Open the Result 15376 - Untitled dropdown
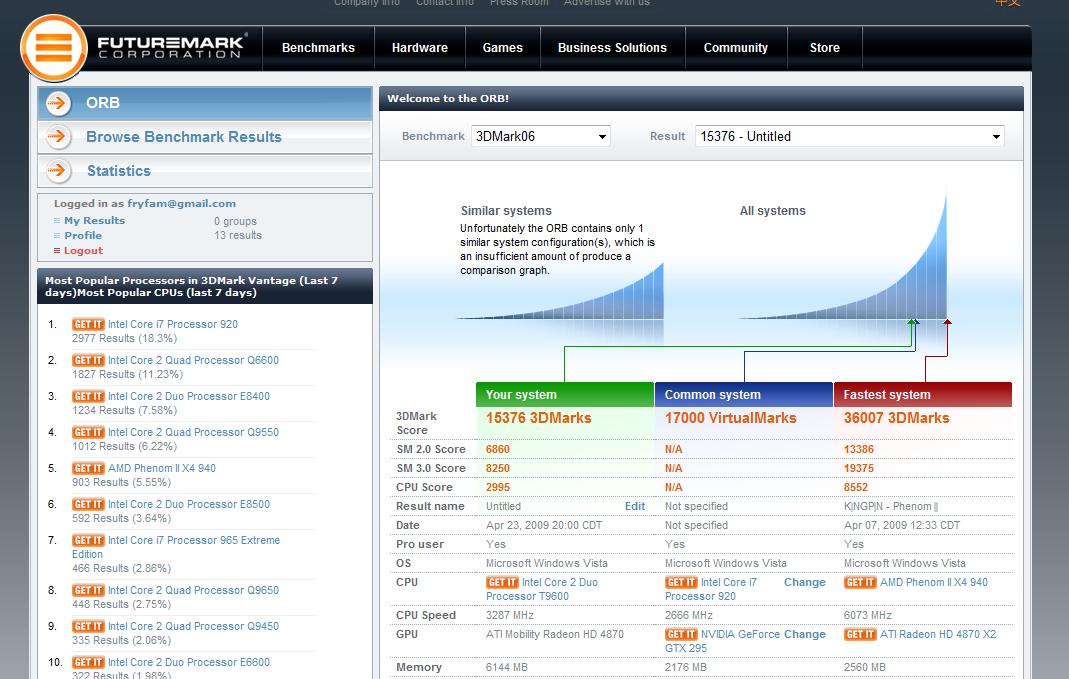1069x679 pixels. click(x=849, y=136)
